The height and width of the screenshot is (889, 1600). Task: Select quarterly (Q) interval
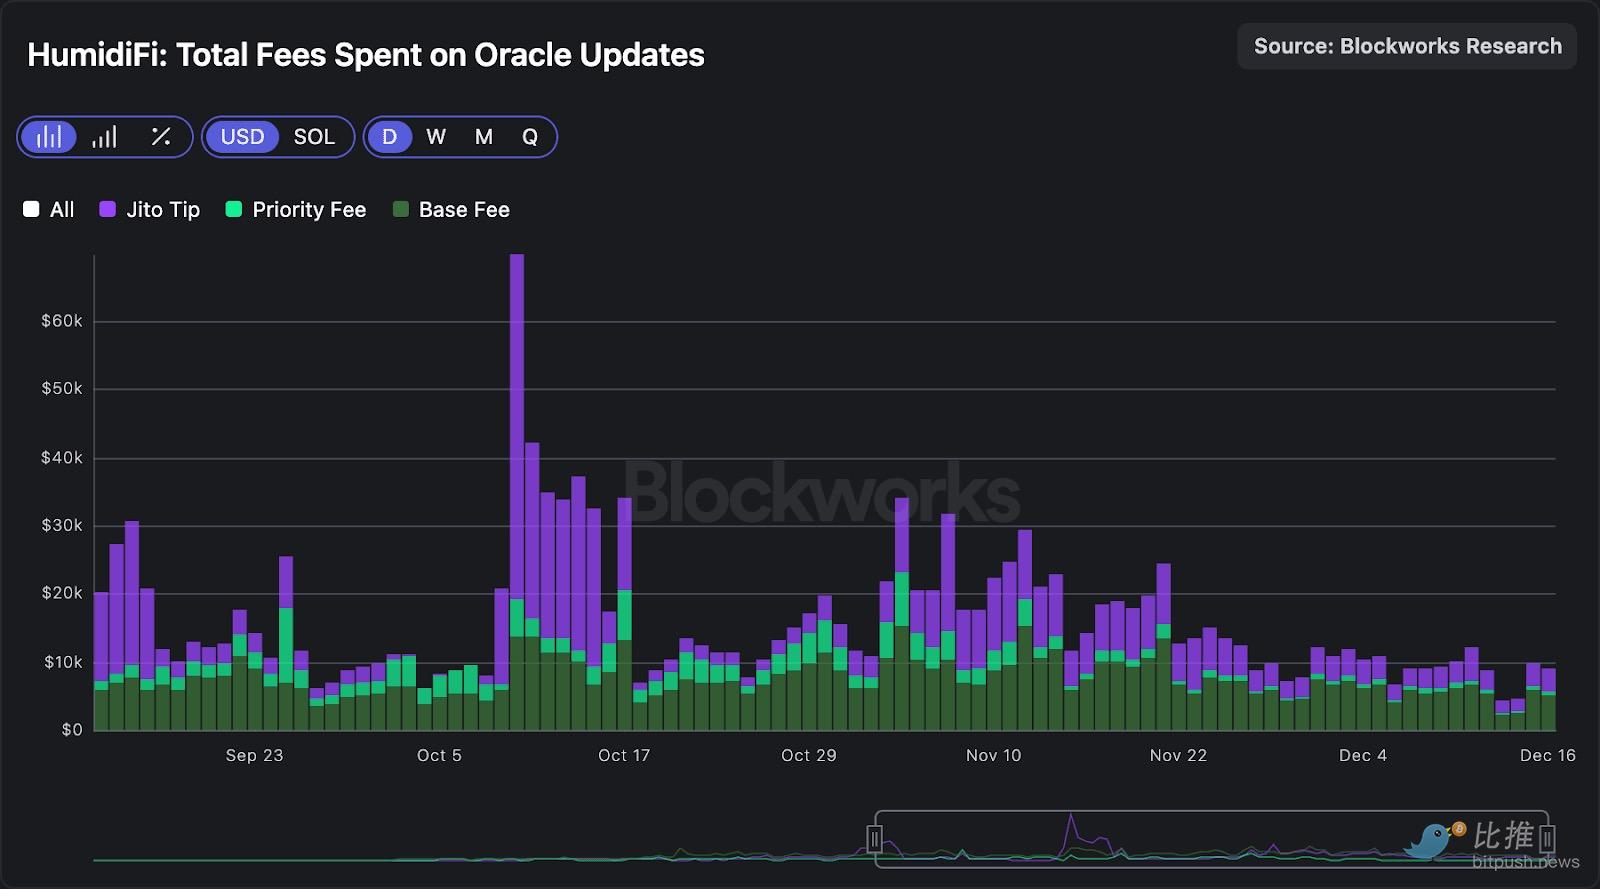click(530, 137)
